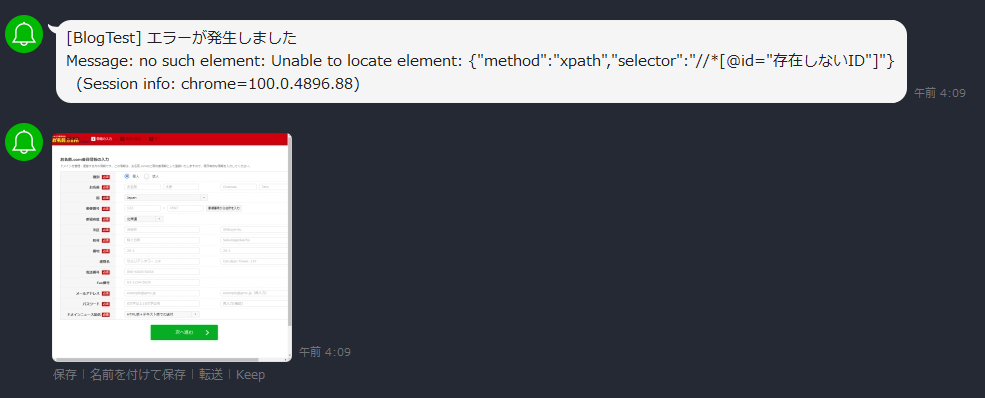Click the メールアドレス input field in the form

tap(162, 293)
